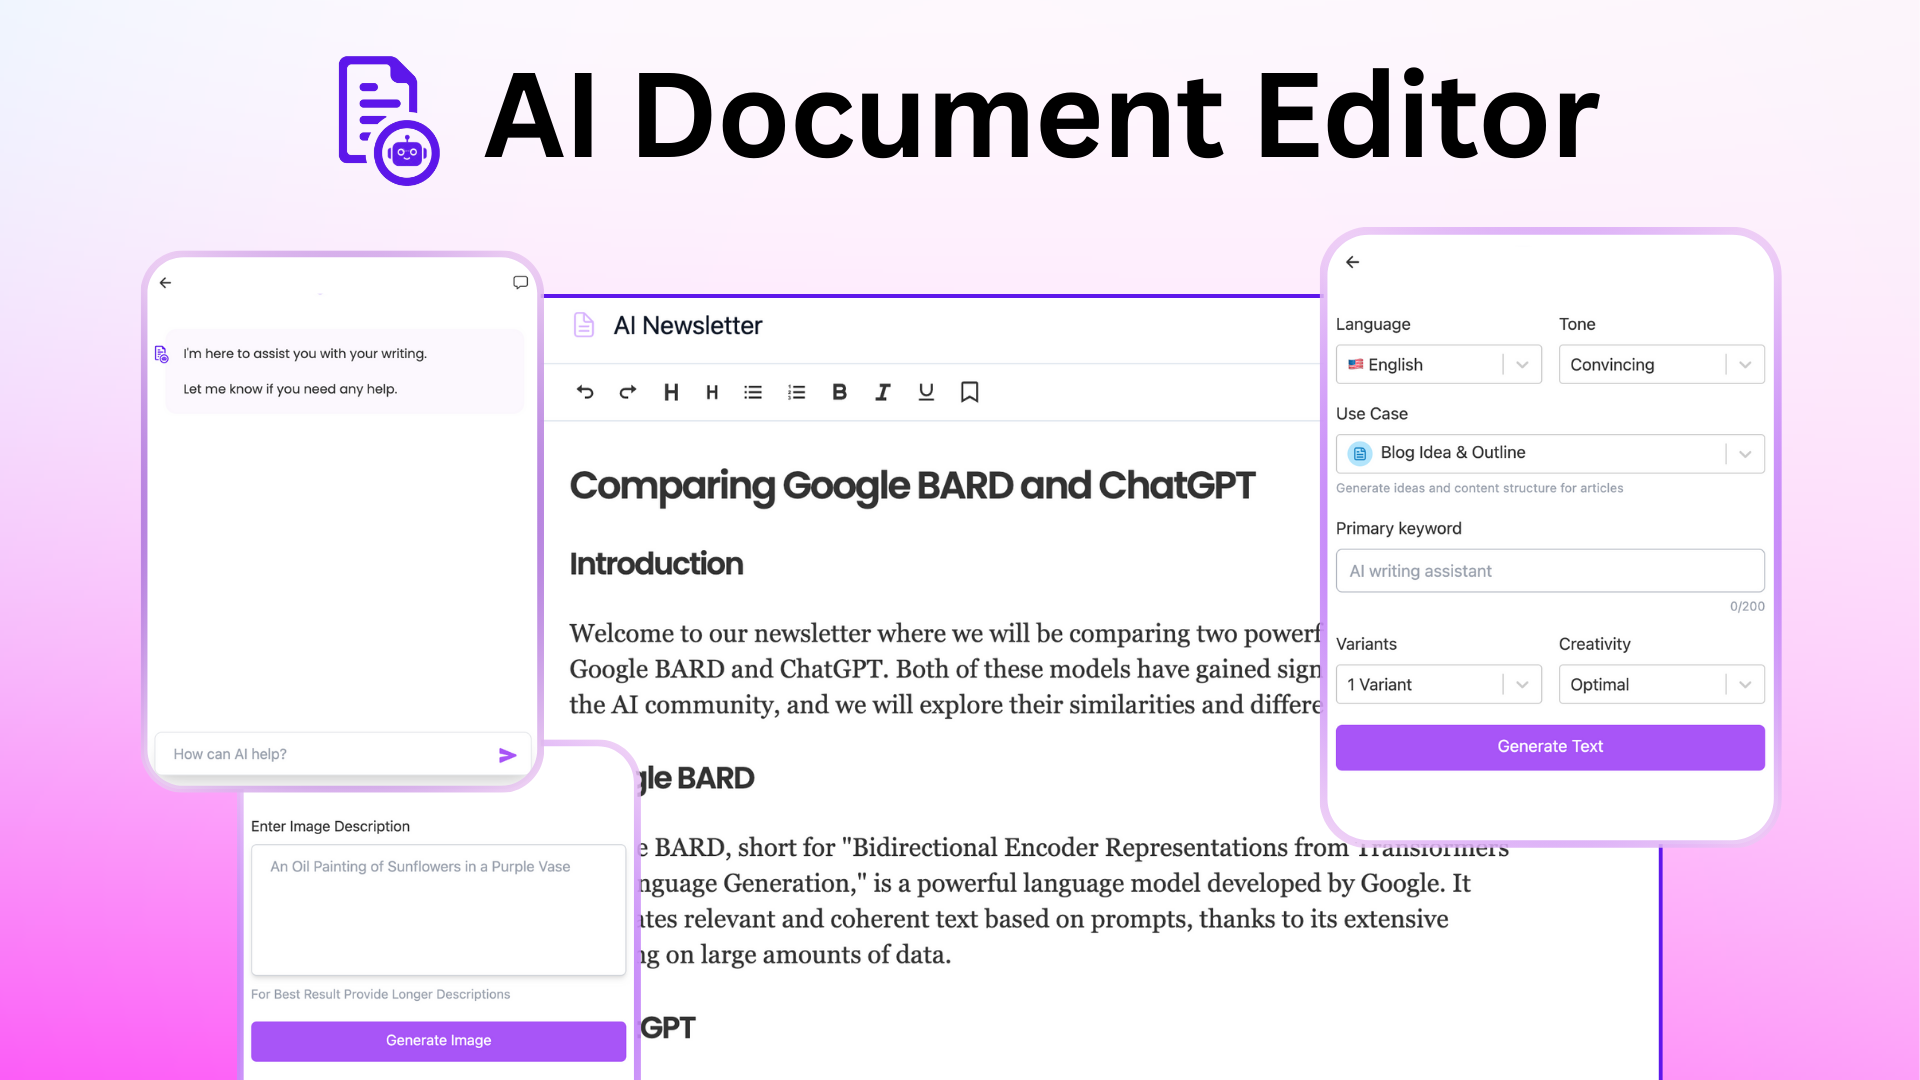Viewport: 1920px width, 1080px height.
Task: Click the Italic formatting icon
Action: click(x=882, y=392)
